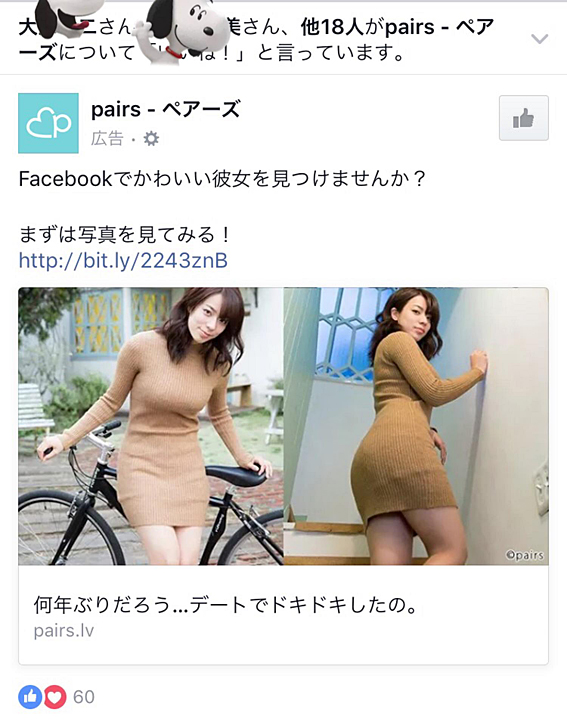
Task: Click the pairs.lv domain text
Action: tap(64, 630)
